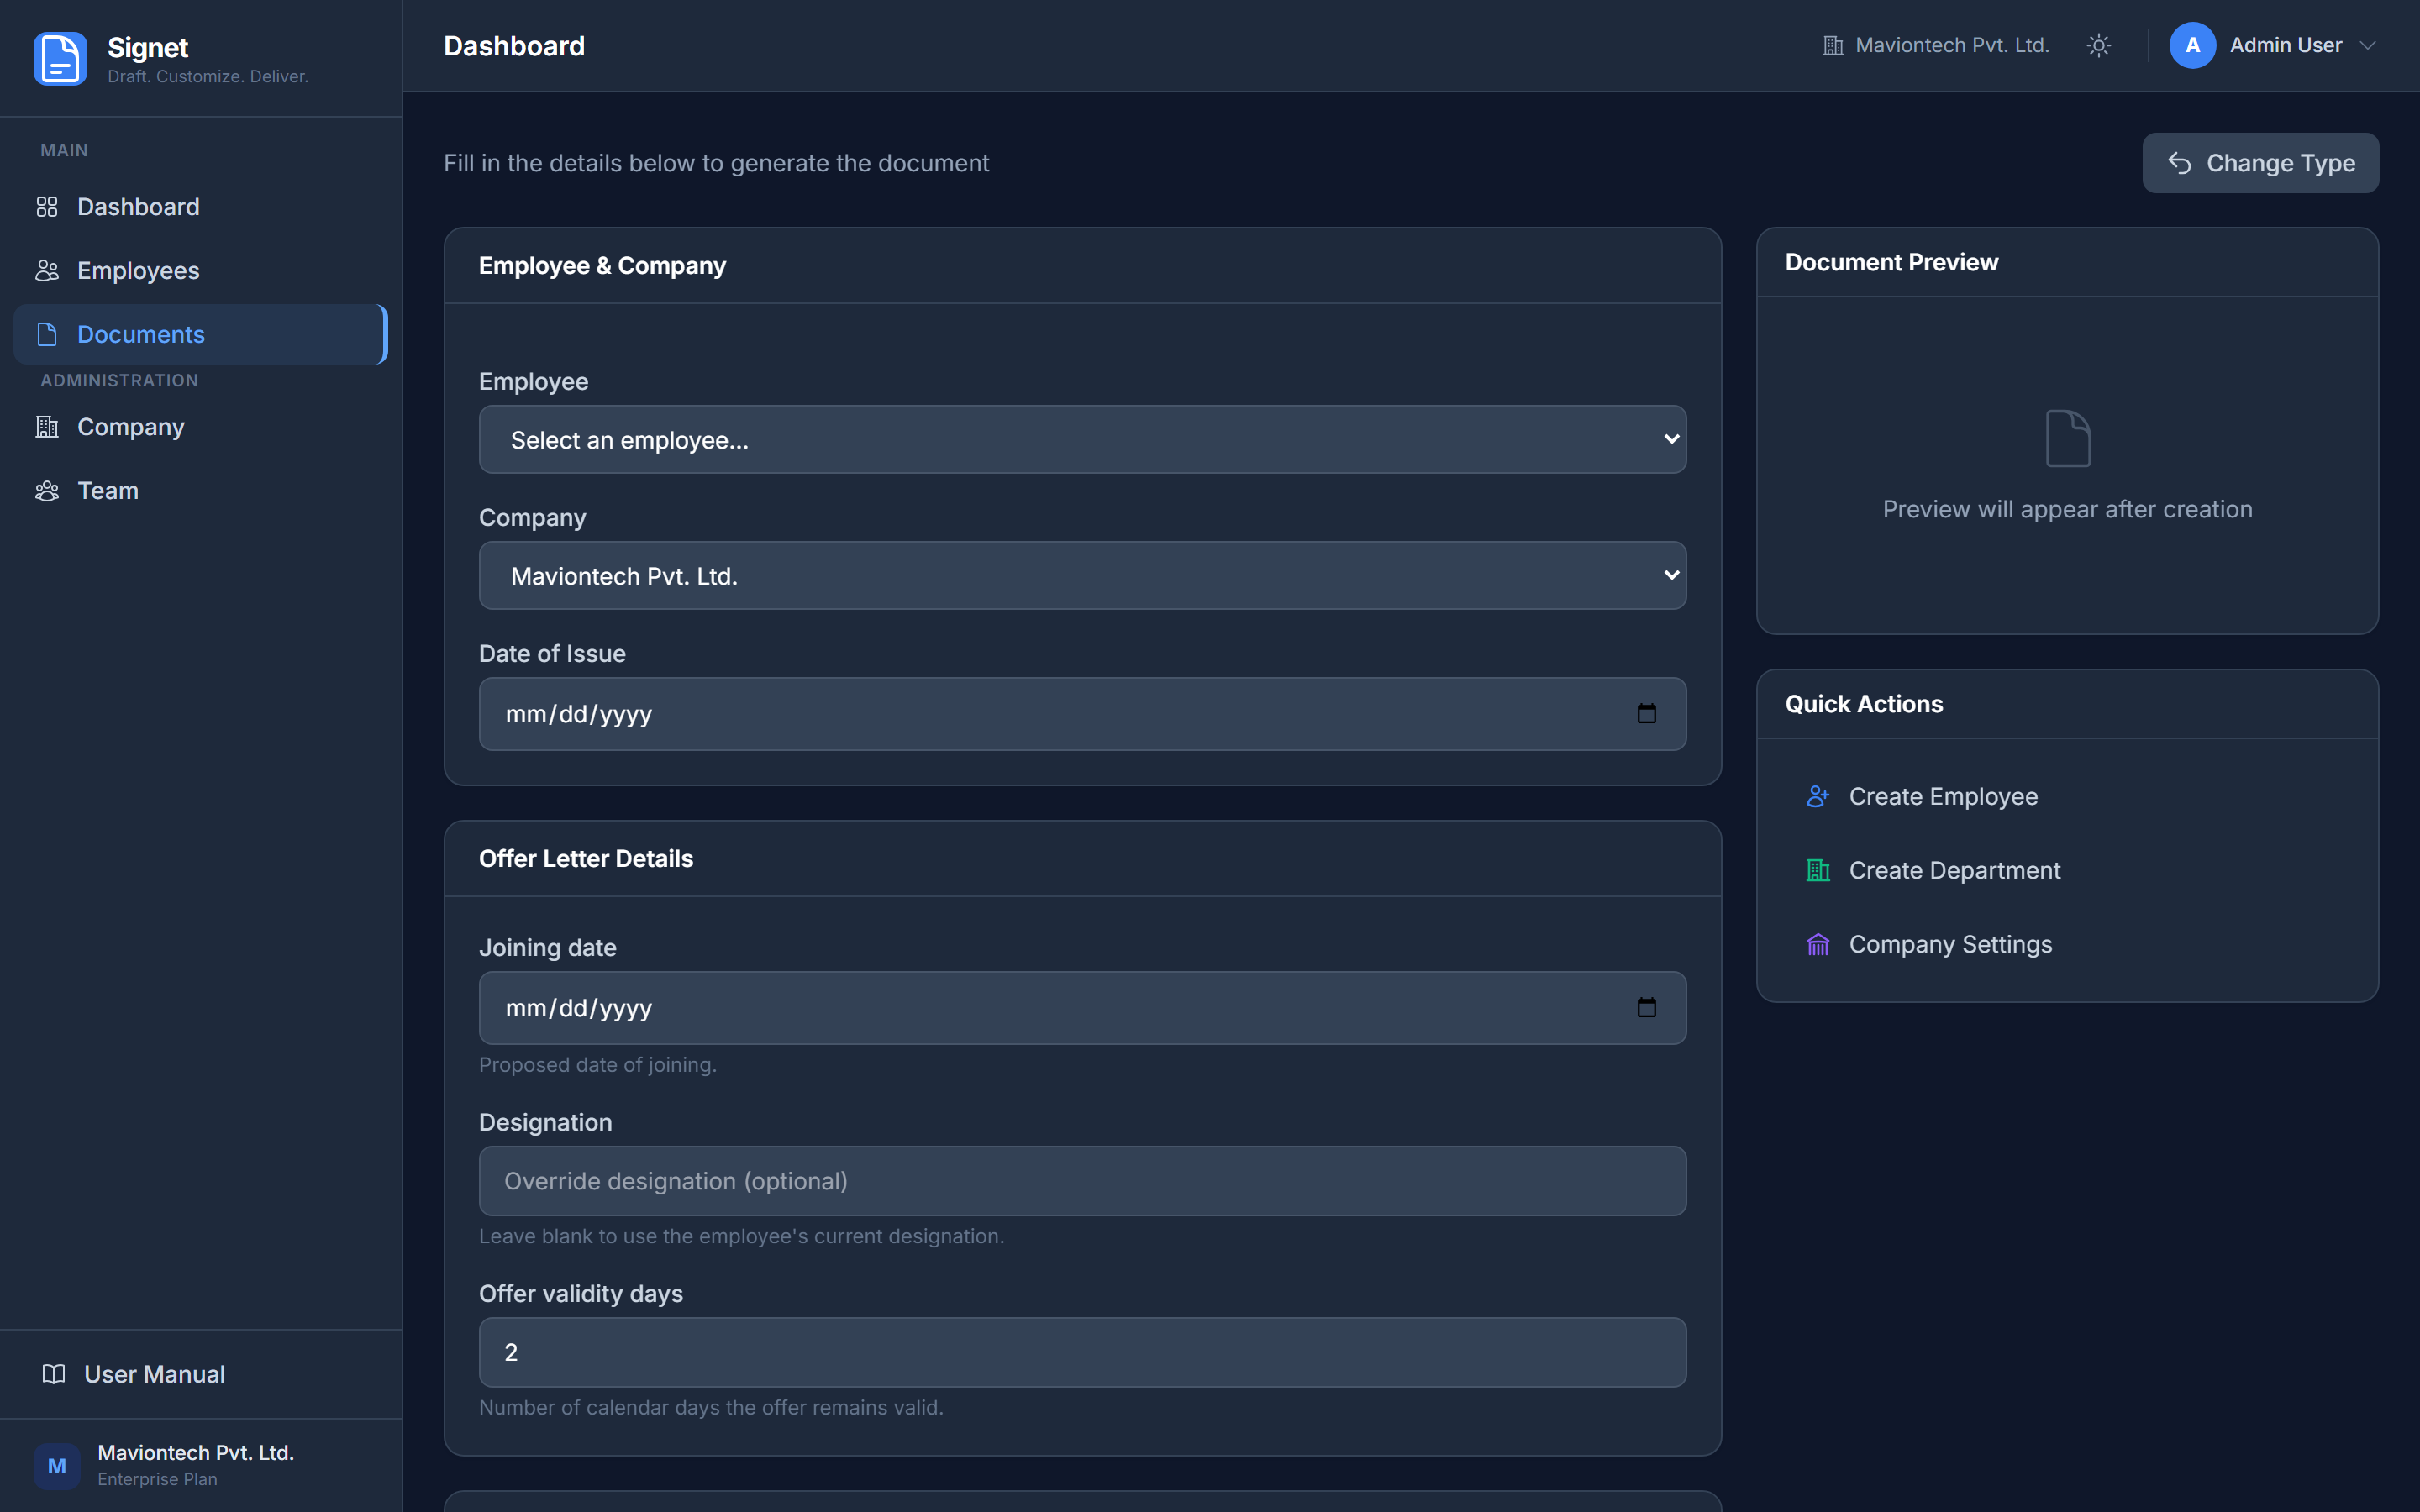The image size is (2420, 1512).
Task: Click the Mavionteck building icon in header
Action: coord(1832,46)
